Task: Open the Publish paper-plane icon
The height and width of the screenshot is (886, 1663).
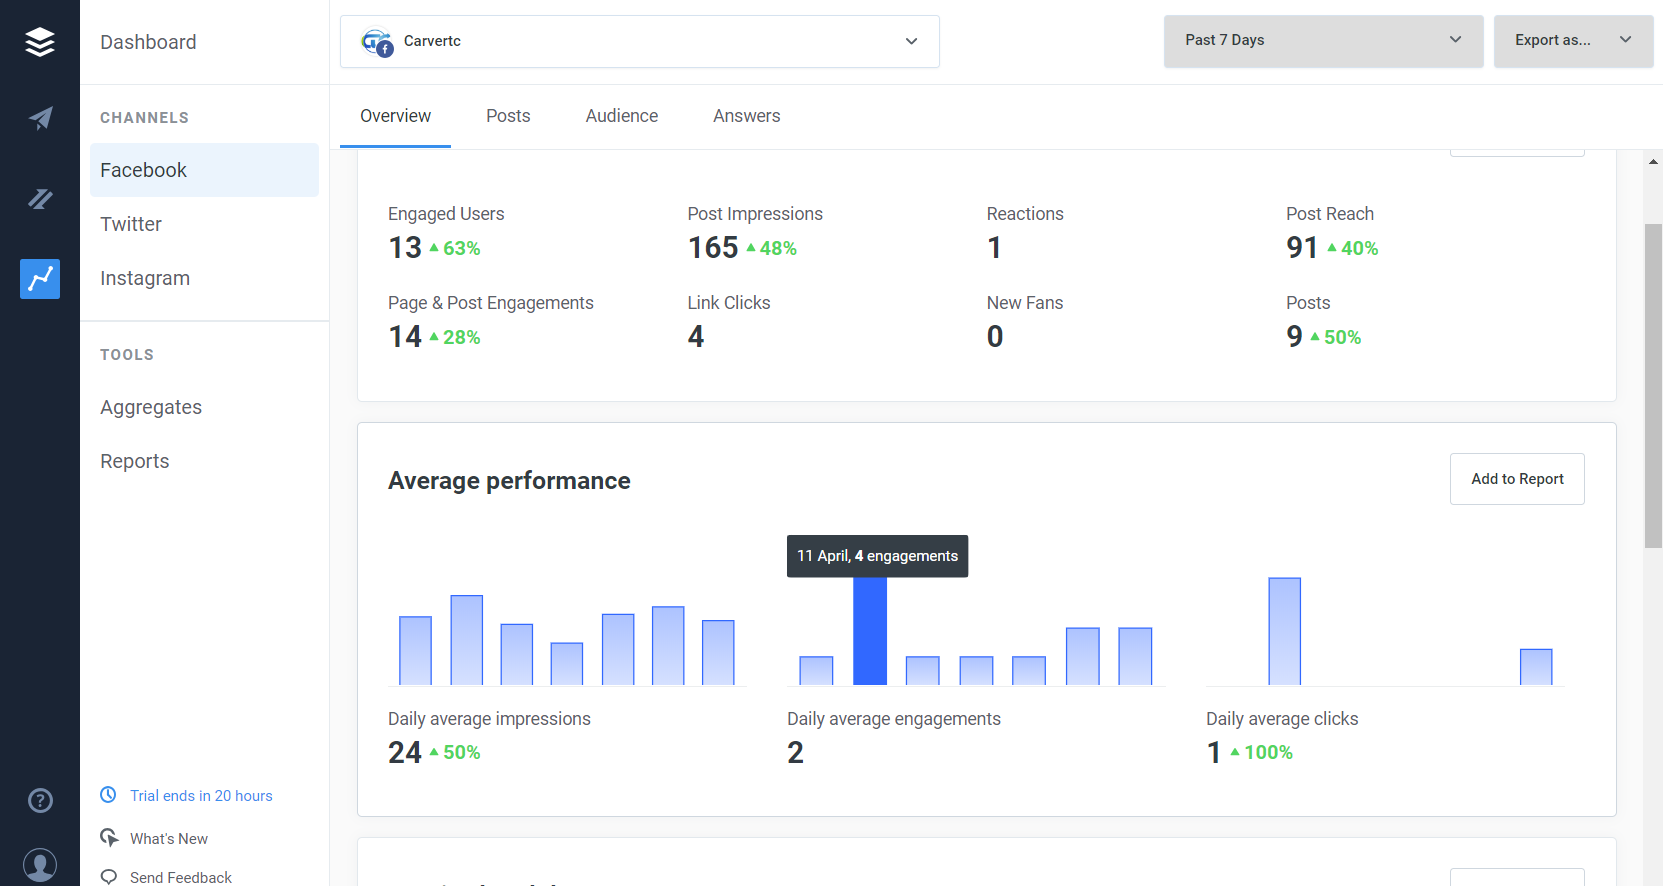Action: 40,118
